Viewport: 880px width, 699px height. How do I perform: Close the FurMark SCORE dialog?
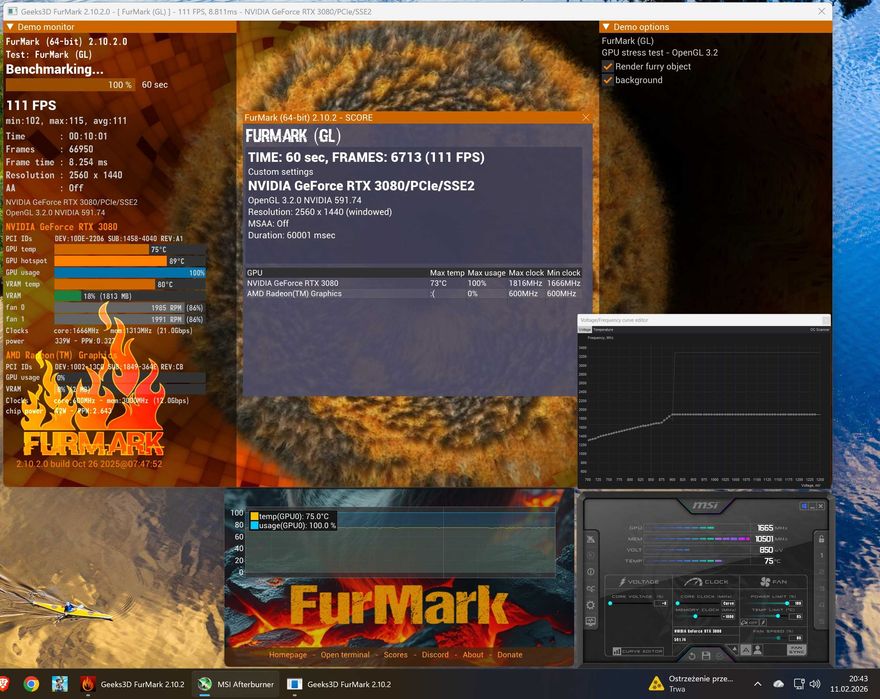tap(586, 117)
